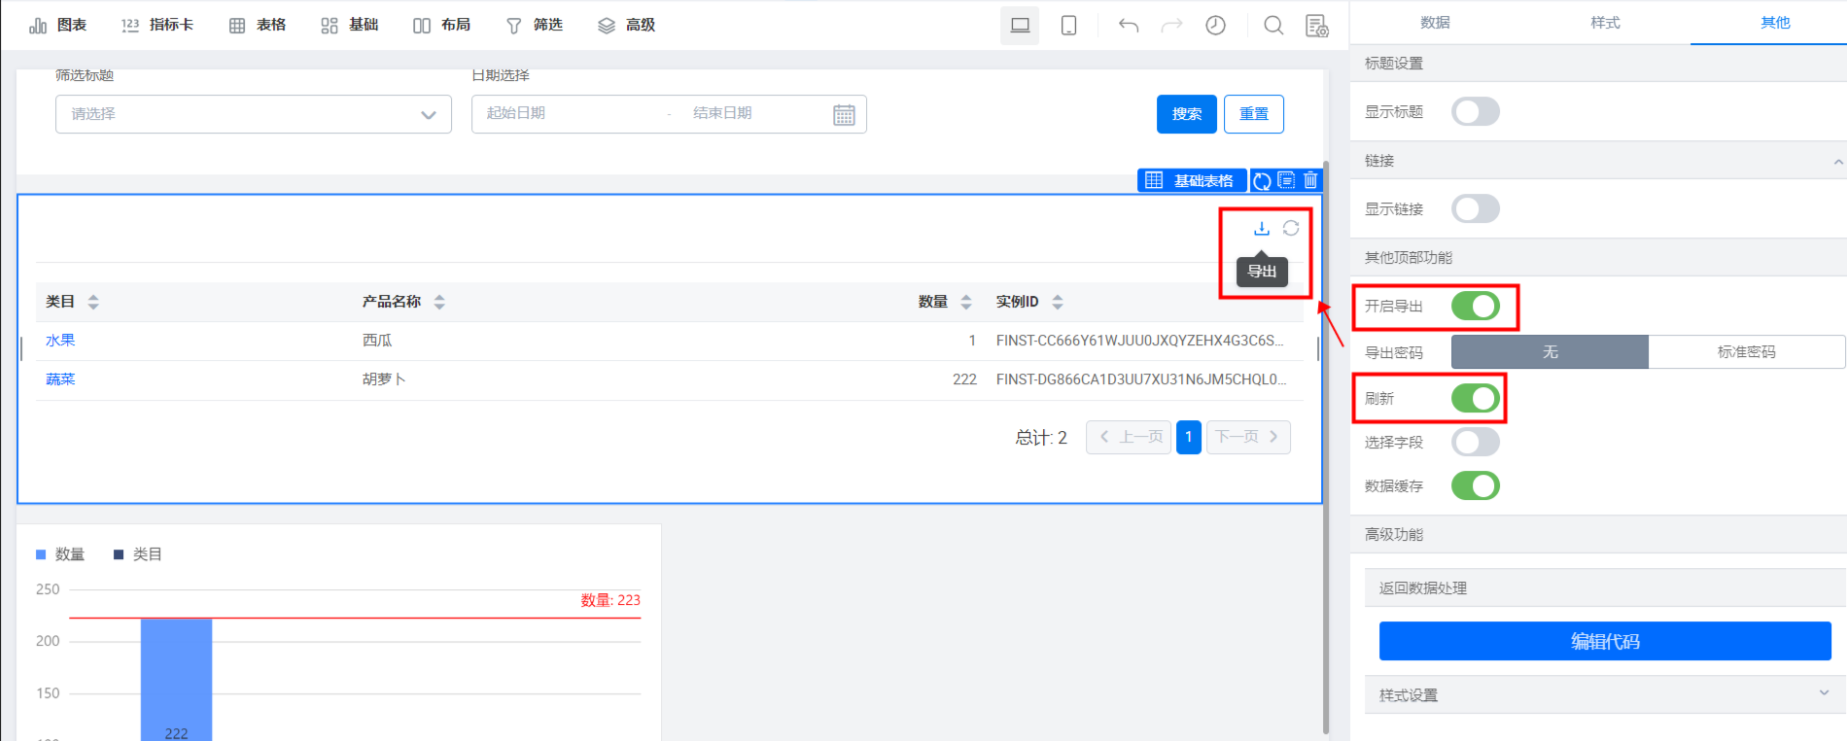The image size is (1847, 741).
Task: Open the 蔬菜 category link
Action: pyautogui.click(x=60, y=379)
